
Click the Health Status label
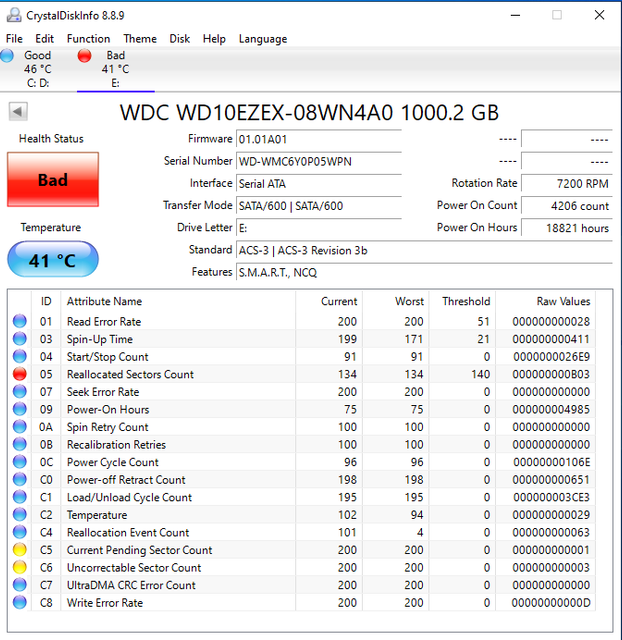click(51, 139)
